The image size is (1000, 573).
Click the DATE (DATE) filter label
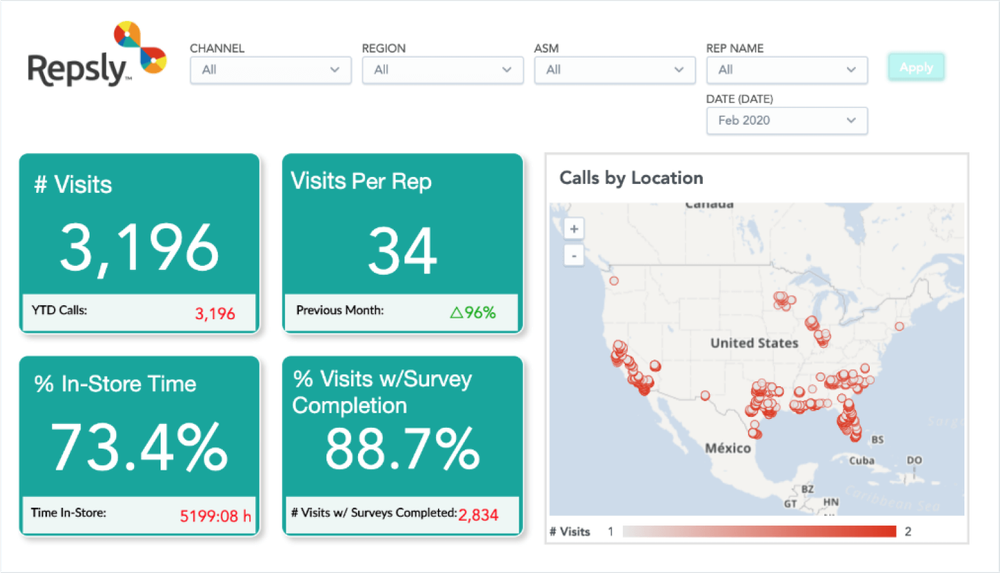pyautogui.click(x=739, y=99)
